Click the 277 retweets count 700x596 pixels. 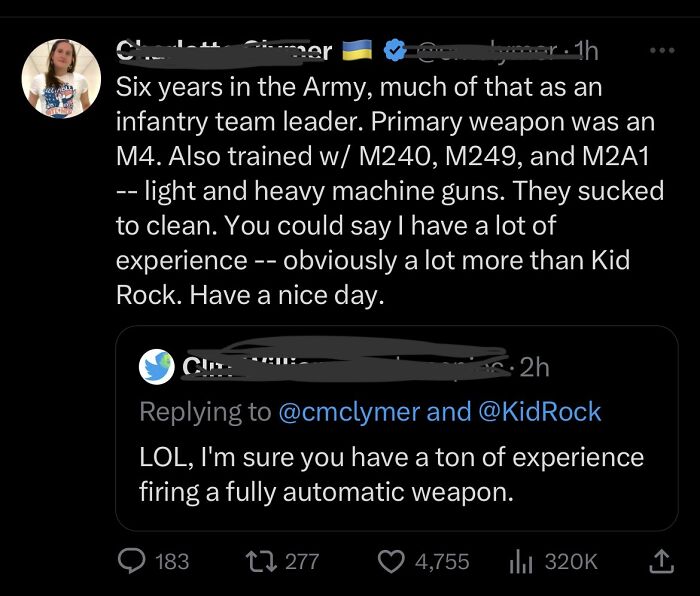[301, 562]
